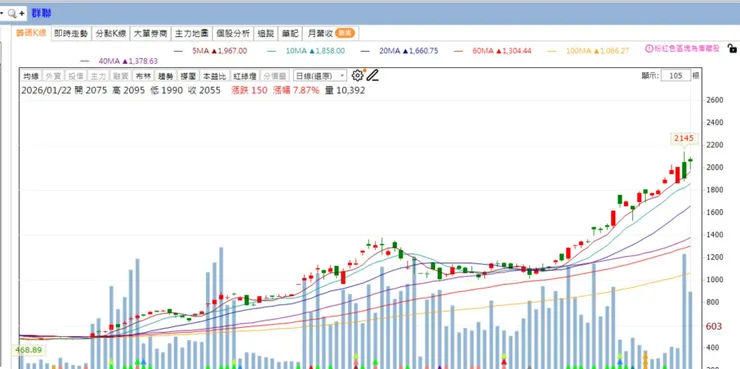Viewport: 740px width, 369px height.
Task: Toggle the 布林 bands button
Action: [x=143, y=75]
